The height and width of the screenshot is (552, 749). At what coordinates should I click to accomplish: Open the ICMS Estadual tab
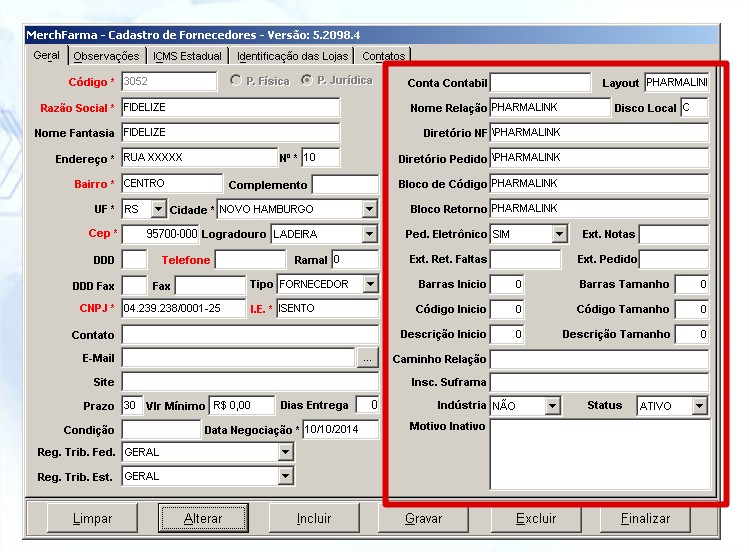click(188, 56)
